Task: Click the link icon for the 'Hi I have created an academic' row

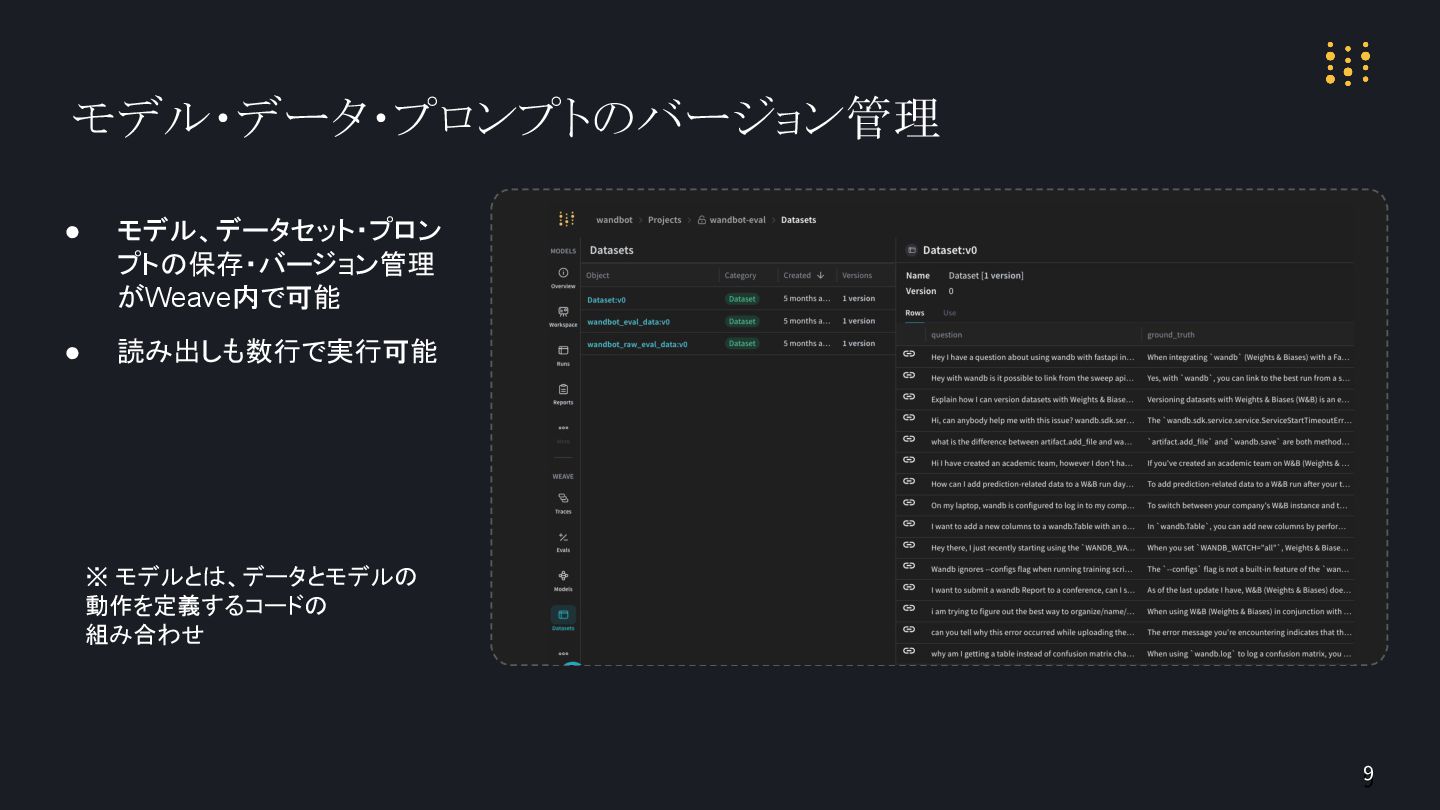Action: coord(909,460)
